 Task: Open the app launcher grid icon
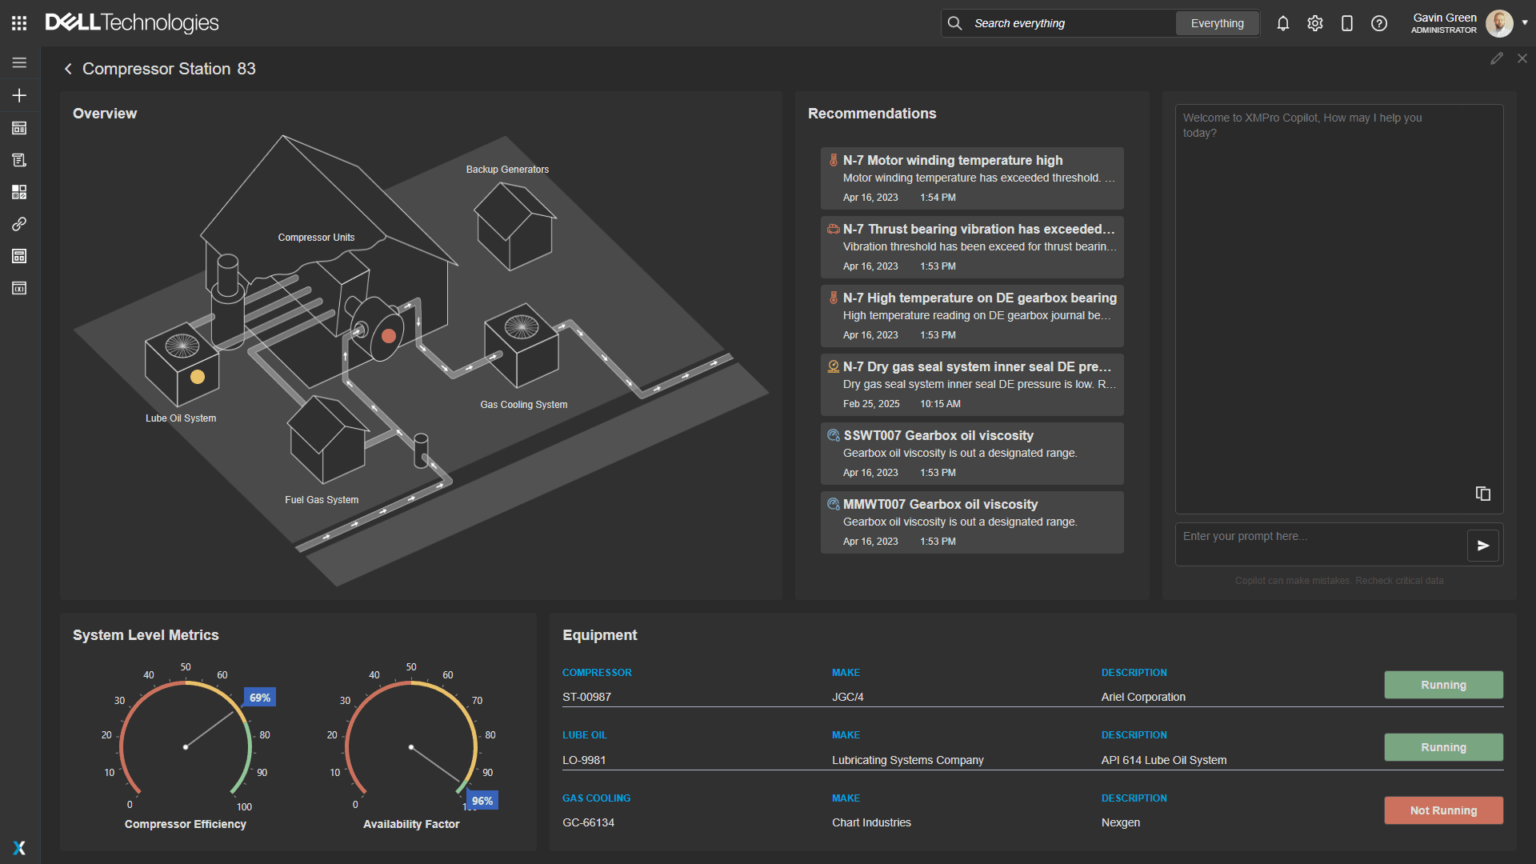pyautogui.click(x=19, y=23)
